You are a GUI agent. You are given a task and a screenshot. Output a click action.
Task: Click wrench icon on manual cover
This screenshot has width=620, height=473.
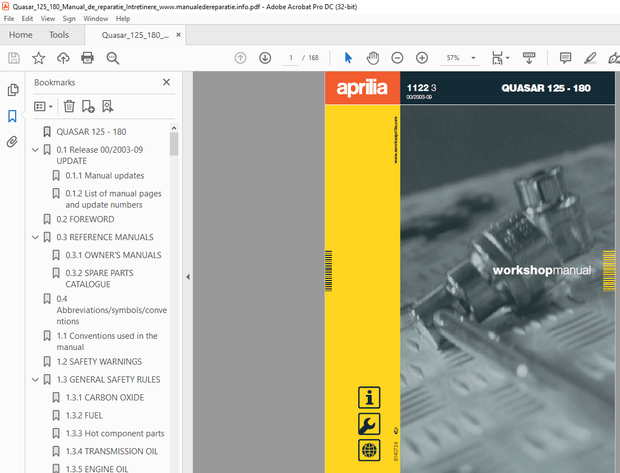(369, 424)
